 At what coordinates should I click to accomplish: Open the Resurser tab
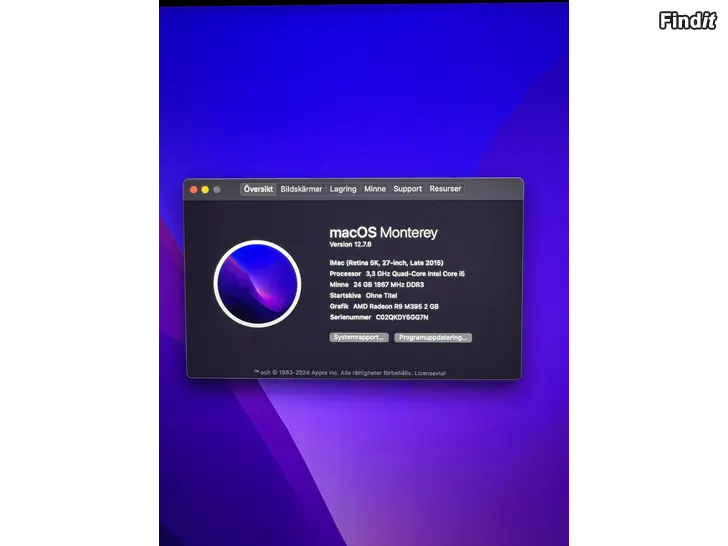pyautogui.click(x=445, y=189)
